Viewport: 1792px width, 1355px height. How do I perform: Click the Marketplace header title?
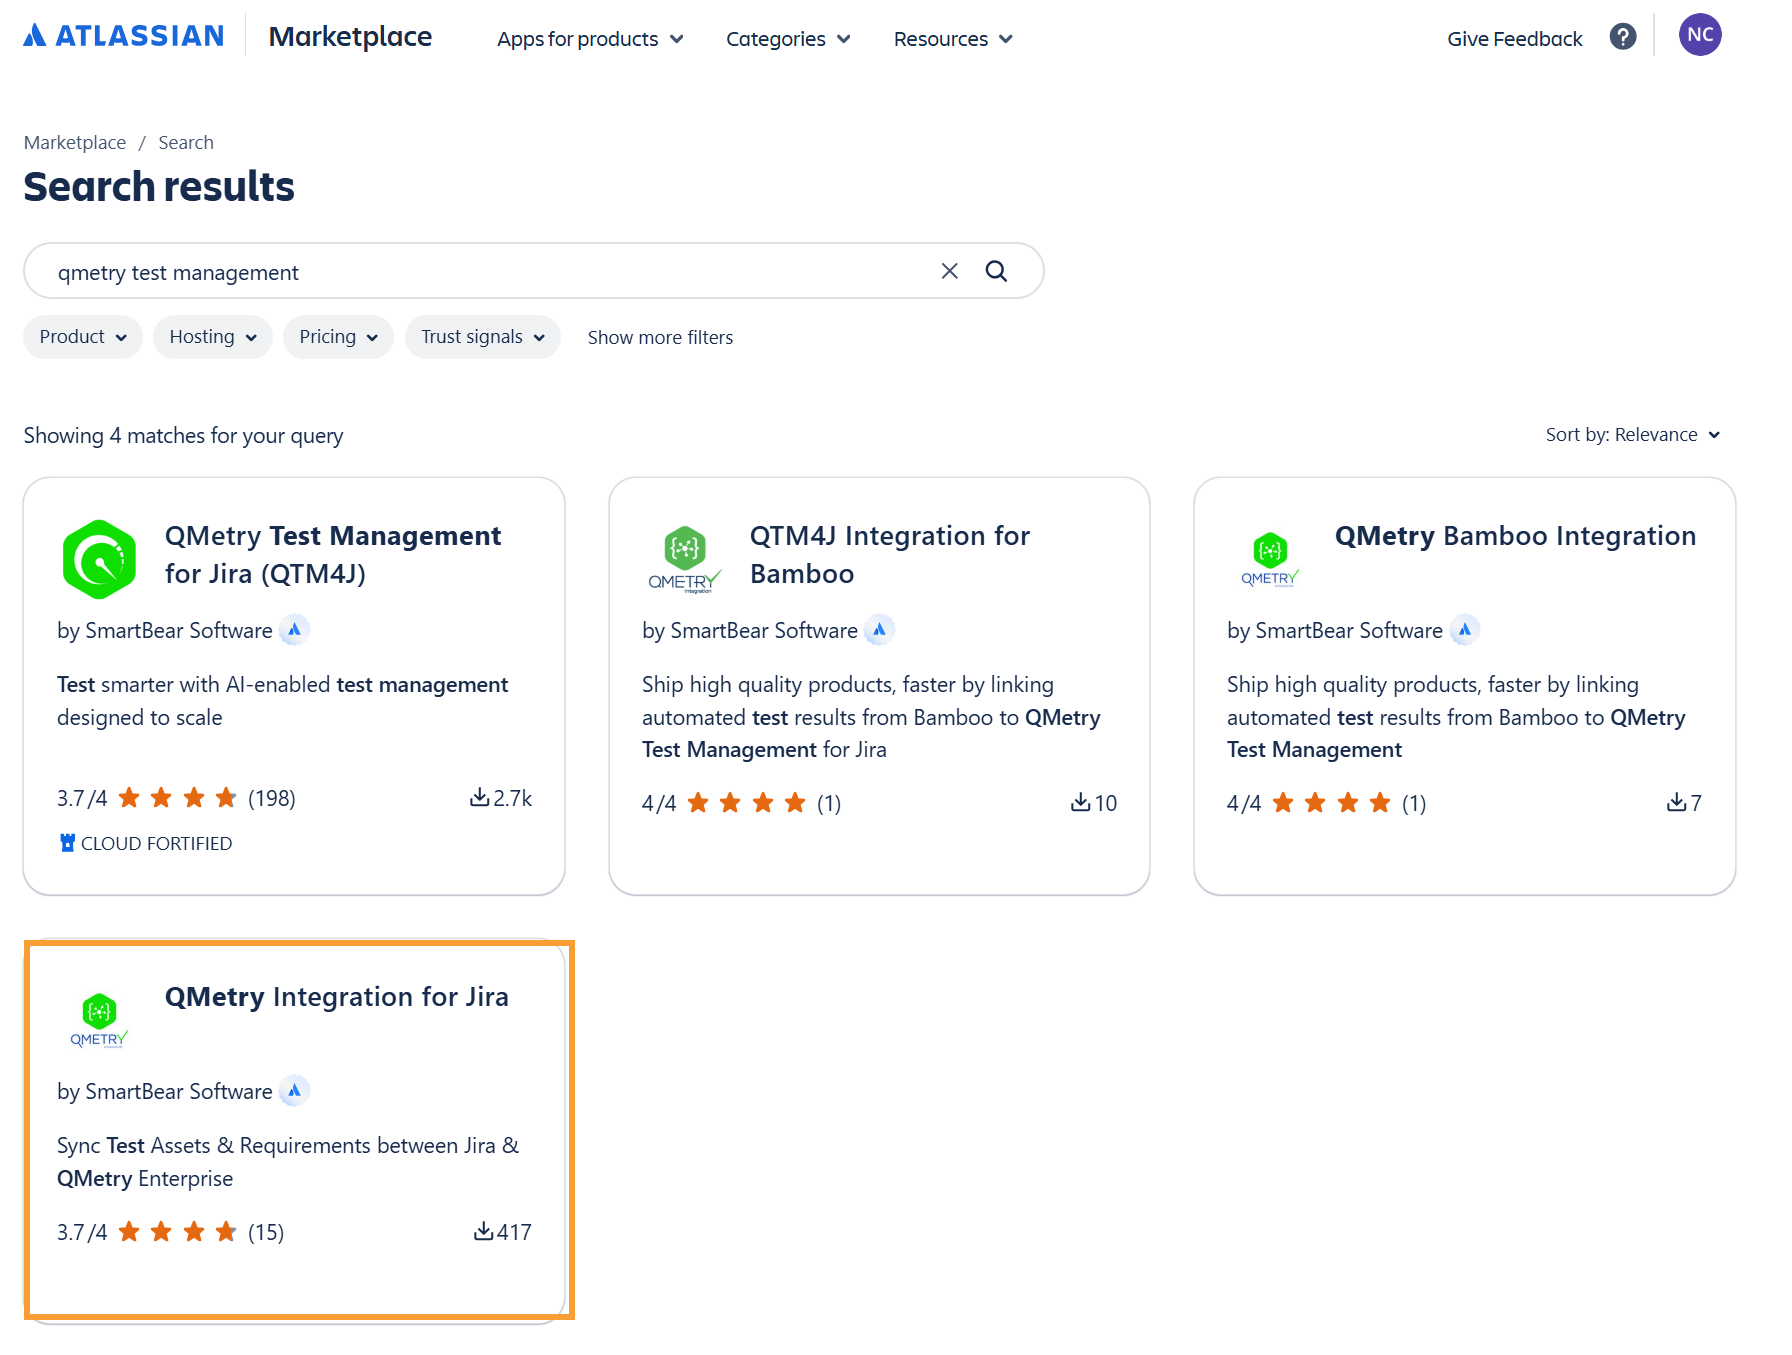pos(351,37)
